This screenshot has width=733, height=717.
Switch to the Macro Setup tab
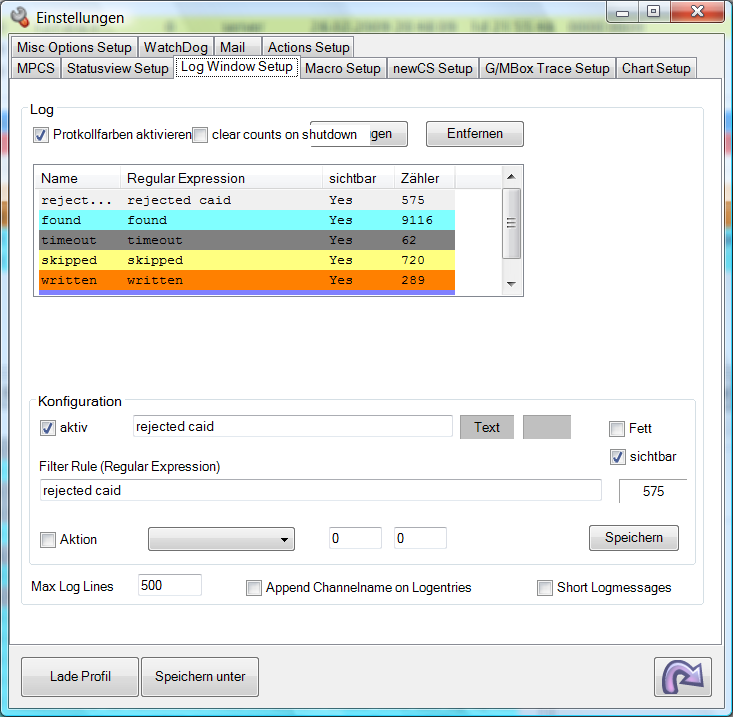tap(342, 68)
